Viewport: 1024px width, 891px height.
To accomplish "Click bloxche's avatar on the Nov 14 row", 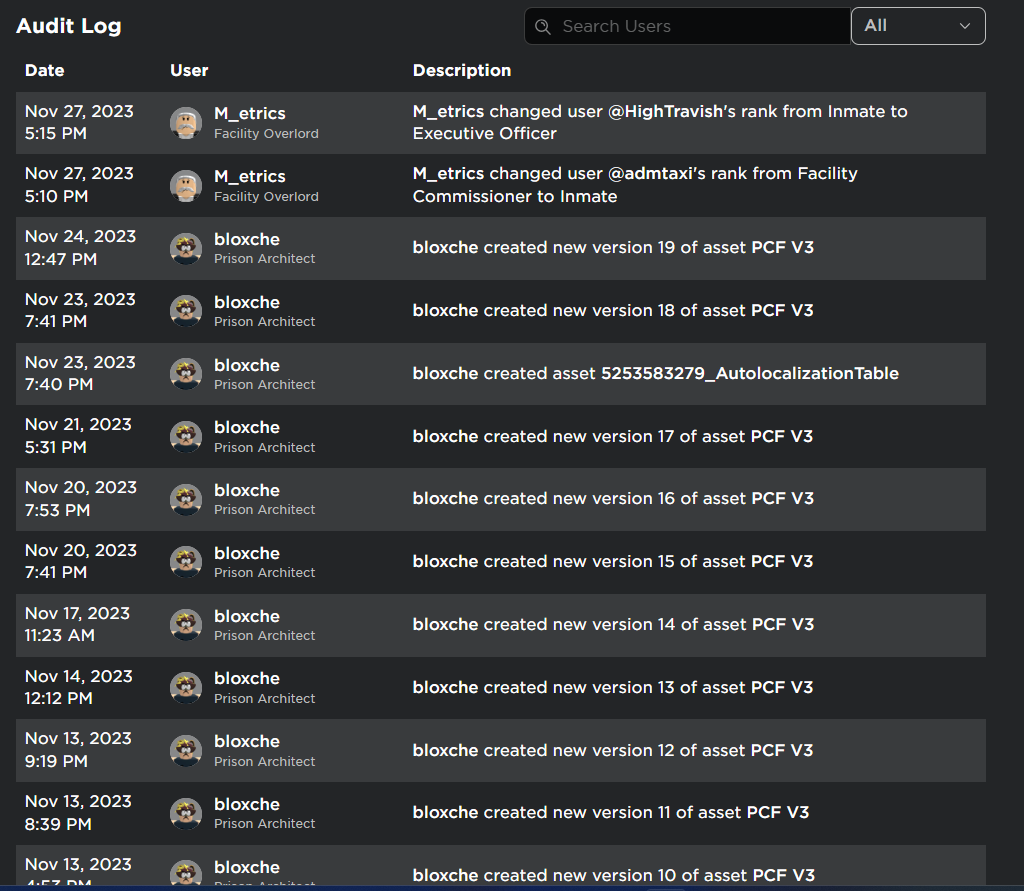I will (x=185, y=687).
